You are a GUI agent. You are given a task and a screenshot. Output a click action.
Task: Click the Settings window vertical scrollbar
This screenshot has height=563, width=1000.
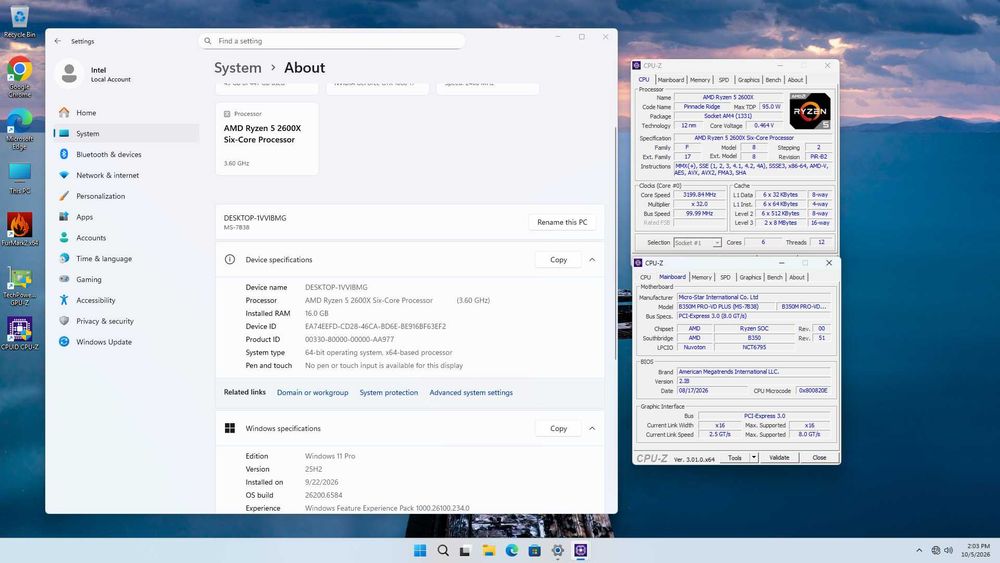tap(615, 242)
